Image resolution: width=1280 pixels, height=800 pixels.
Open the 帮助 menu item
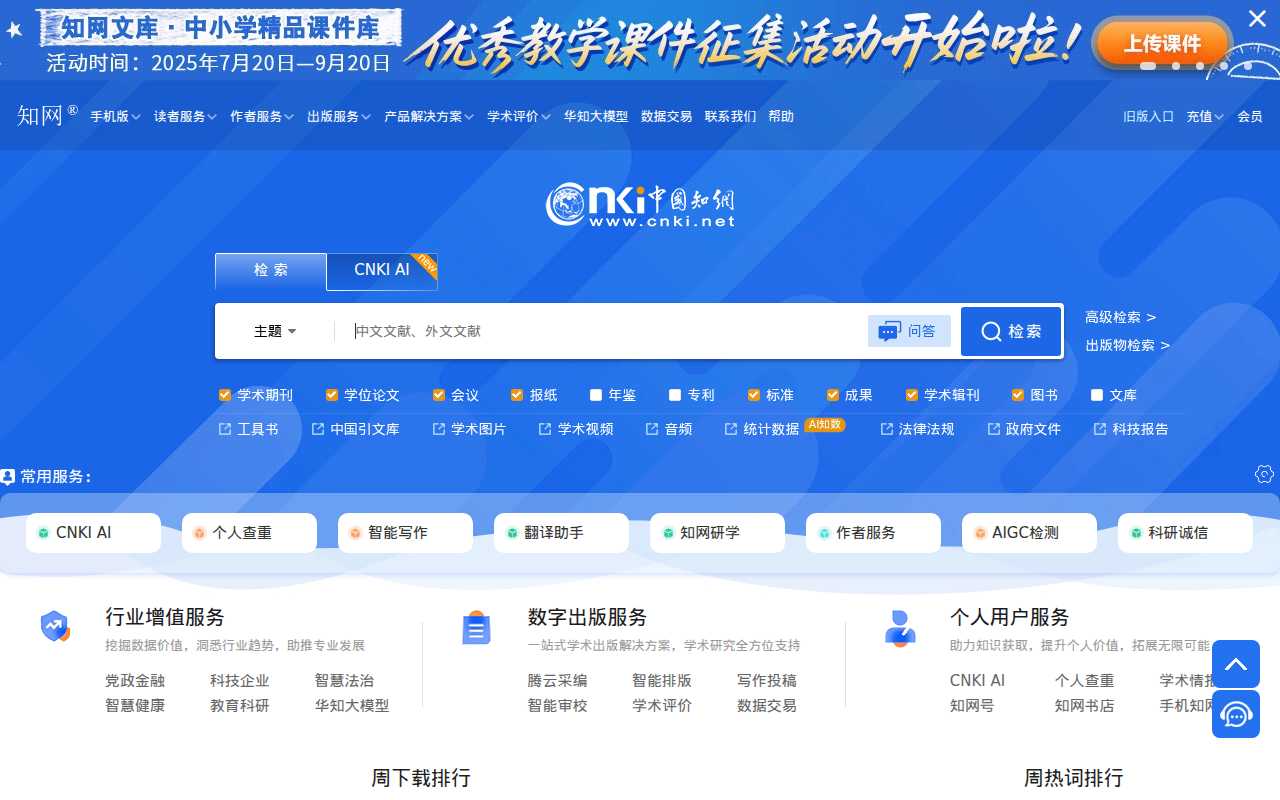coord(781,116)
